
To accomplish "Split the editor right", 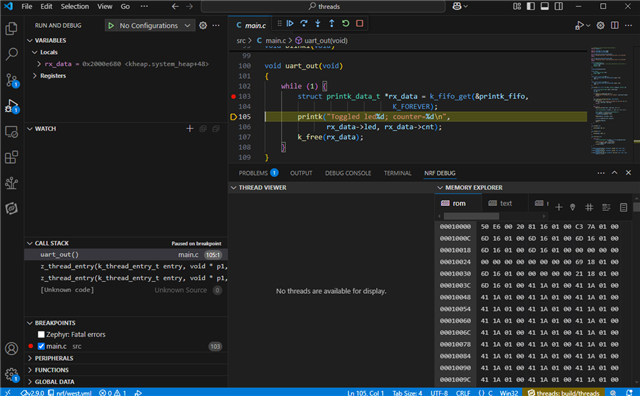I will pos(615,25).
